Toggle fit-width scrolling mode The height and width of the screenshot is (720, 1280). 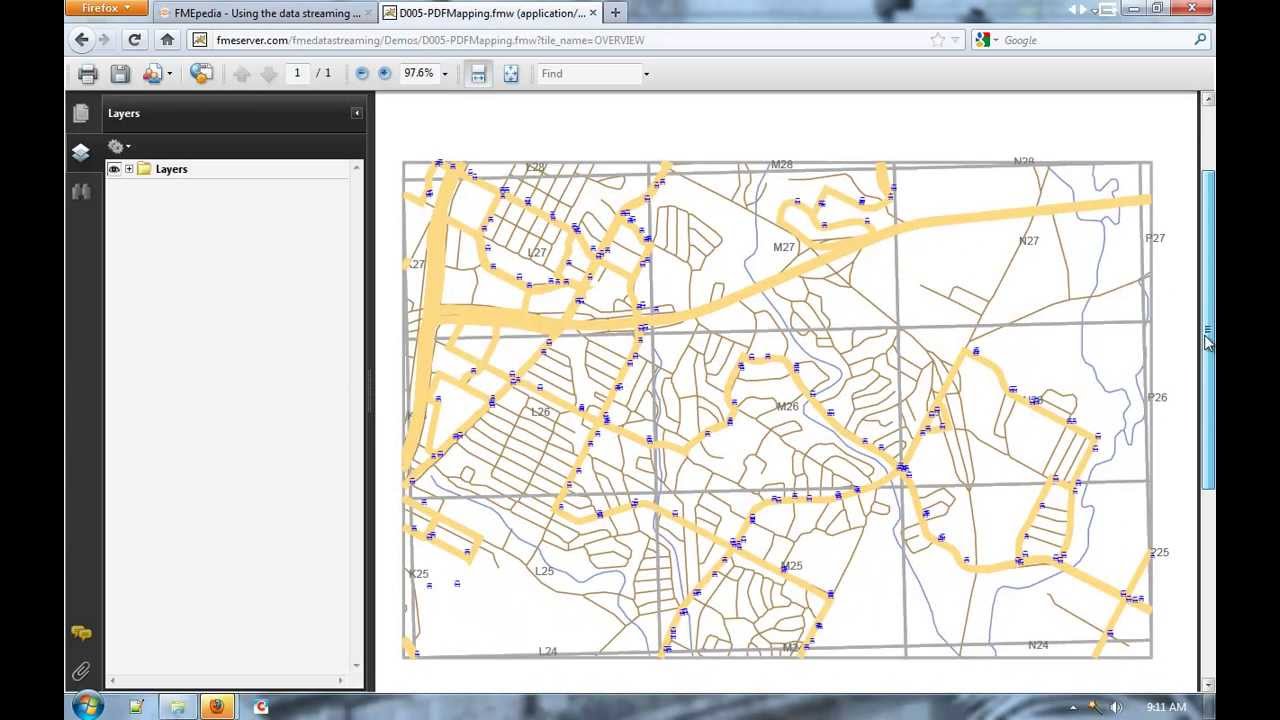tap(479, 74)
